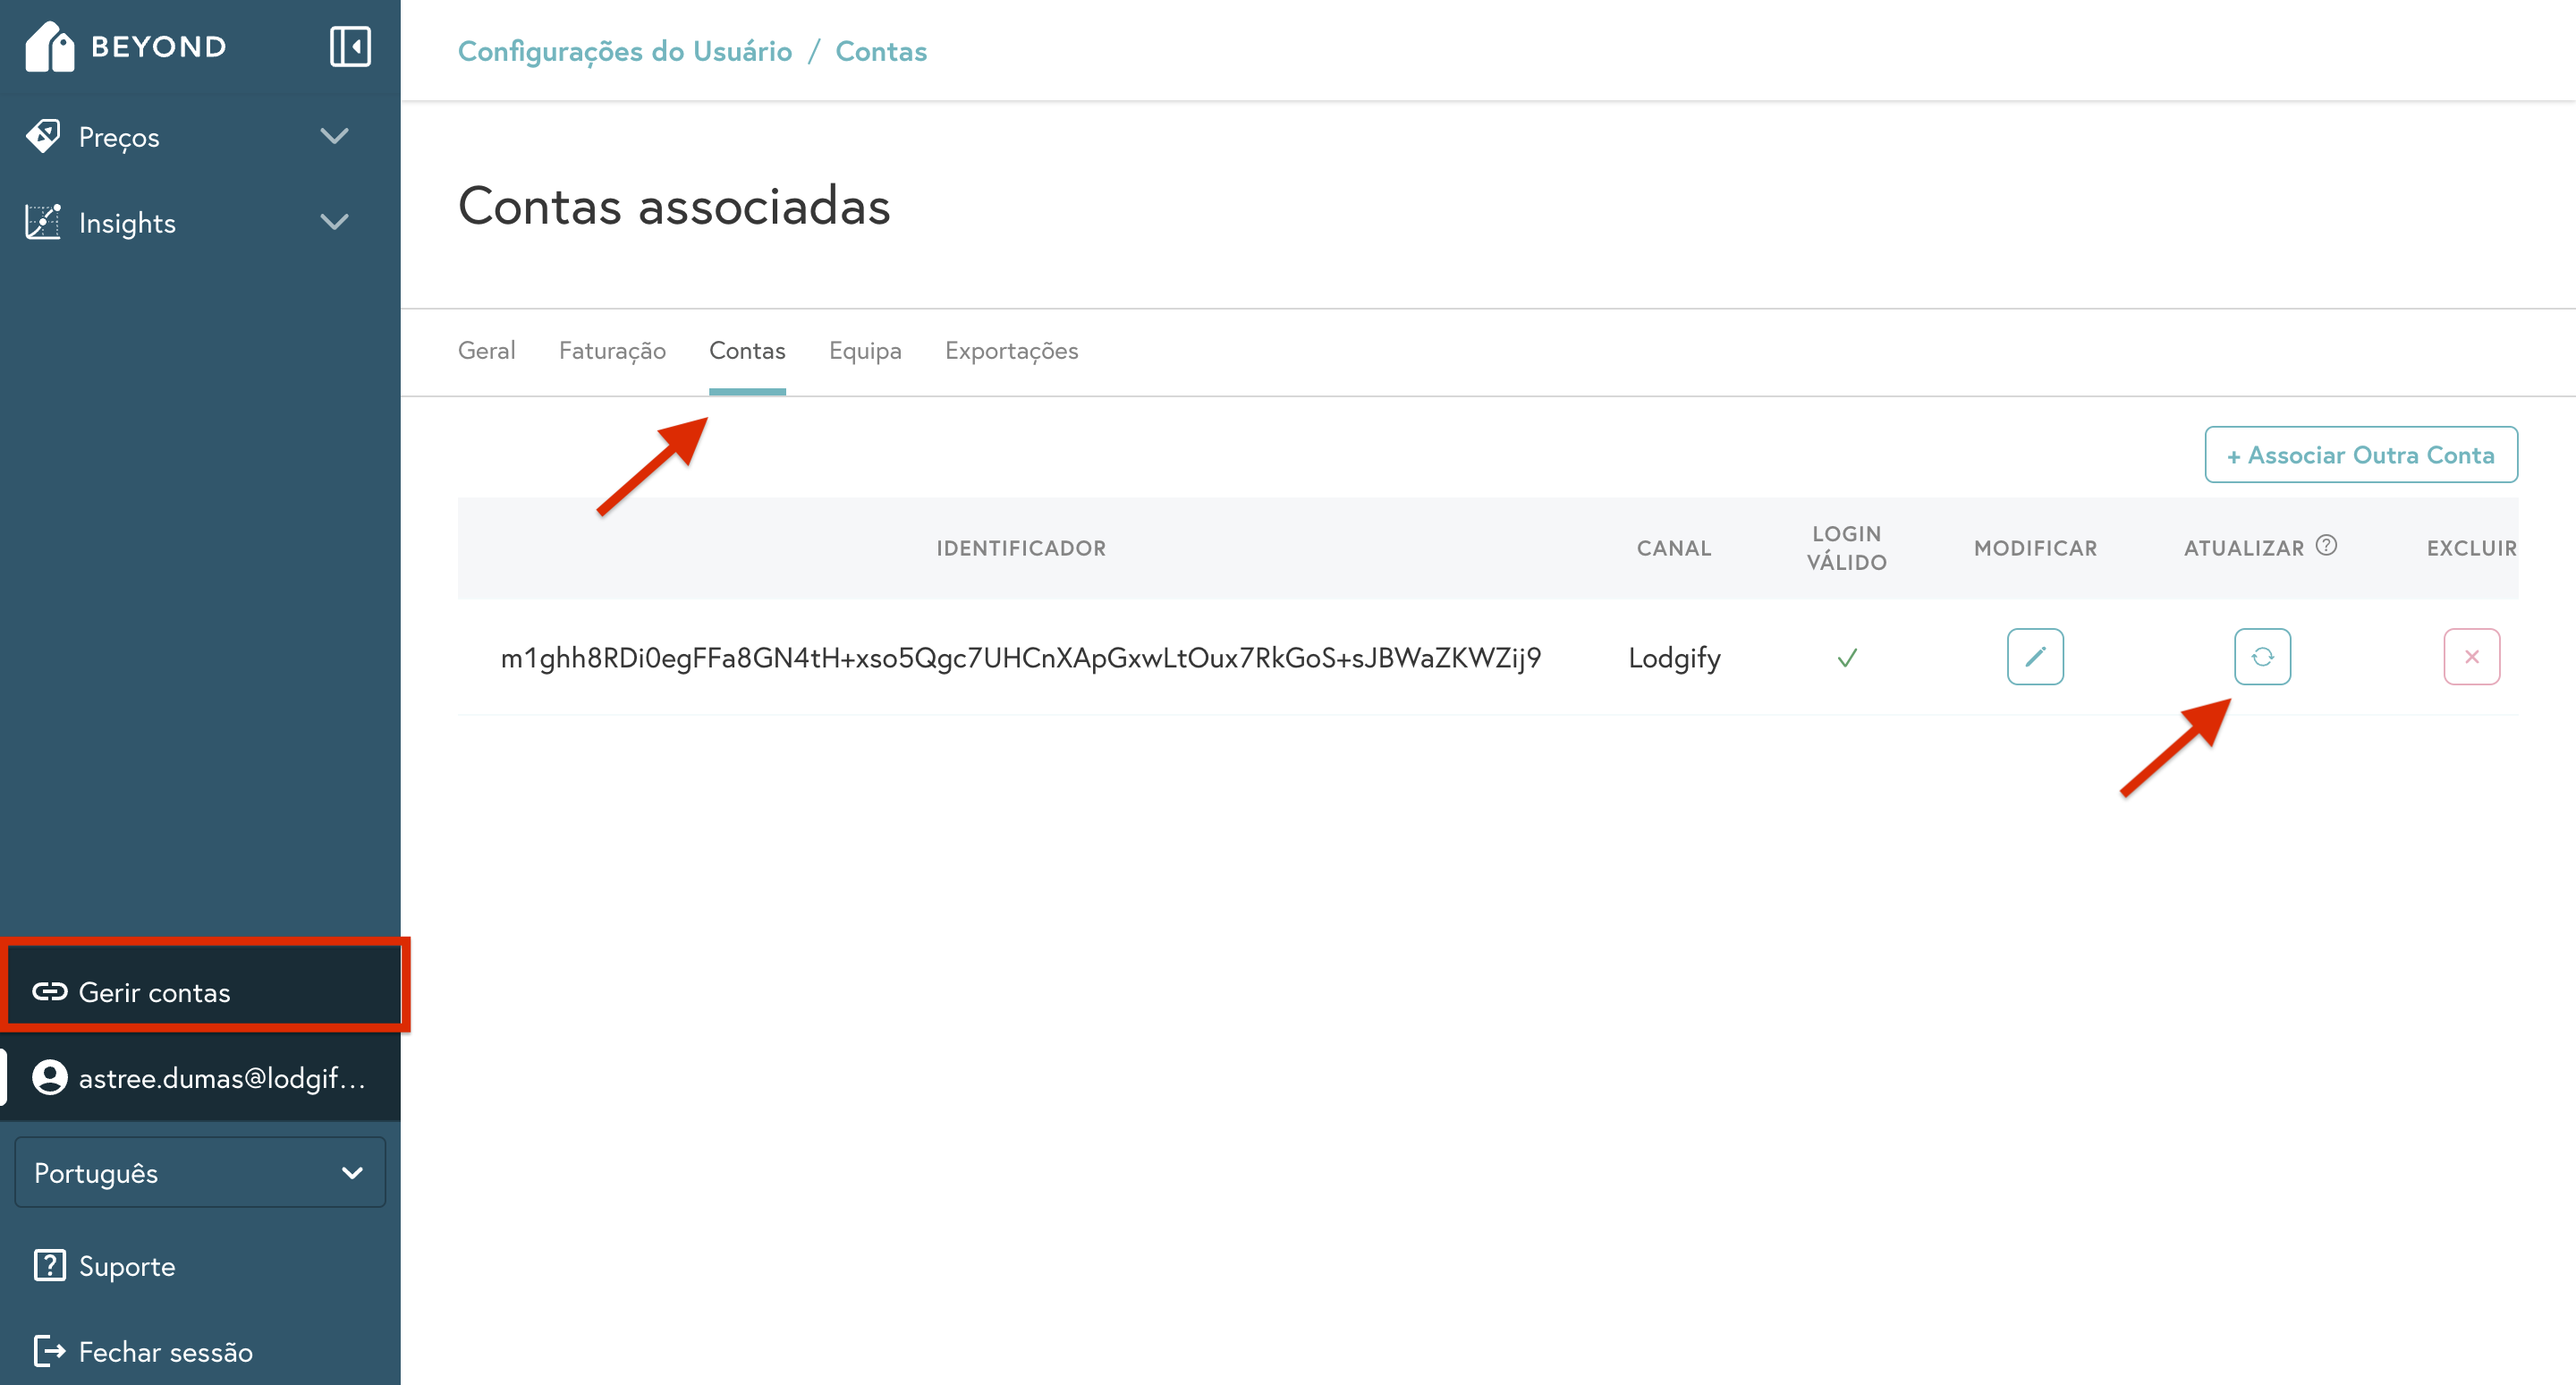Open the Exportações tab
This screenshot has height=1385, width=2576.
(1011, 351)
